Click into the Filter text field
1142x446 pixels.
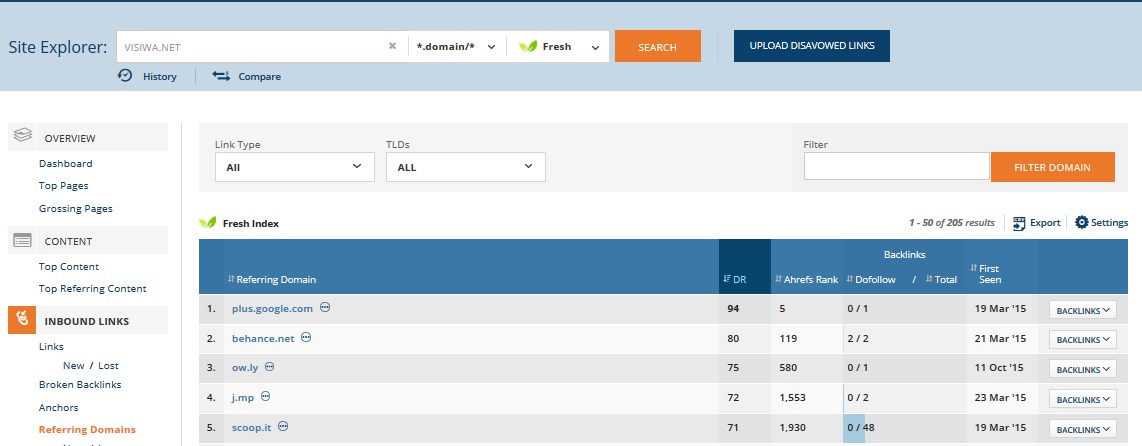pyautogui.click(x=896, y=167)
